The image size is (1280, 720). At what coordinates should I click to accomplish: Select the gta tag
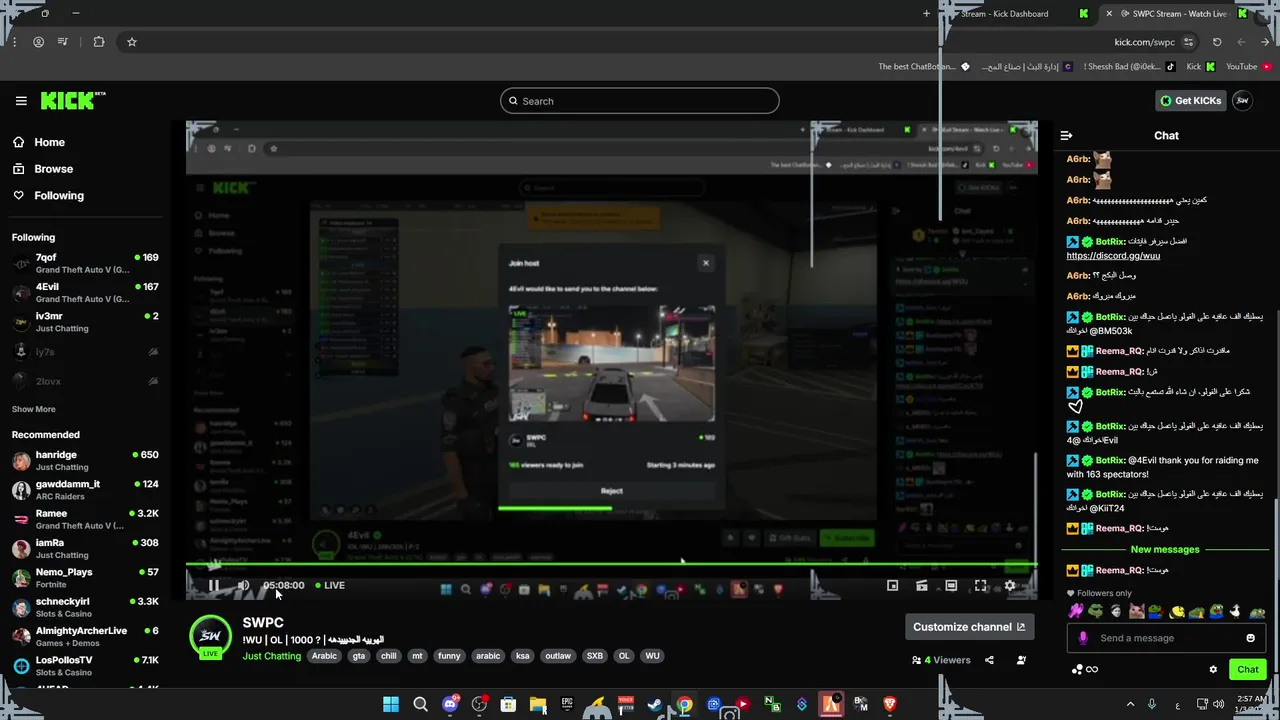359,656
